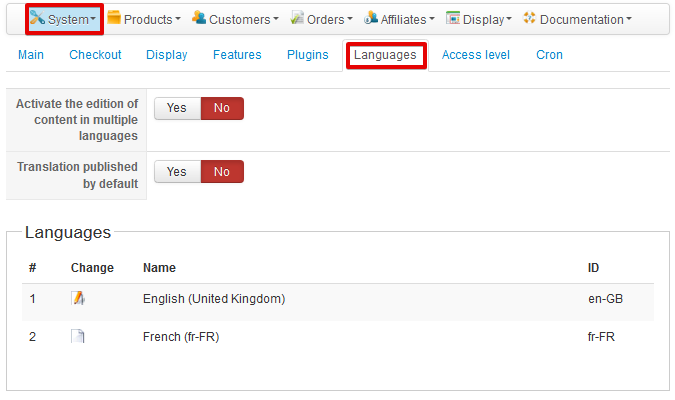This screenshot has width=675, height=400.
Task: Click the Orders notepad icon
Action: (x=297, y=18)
